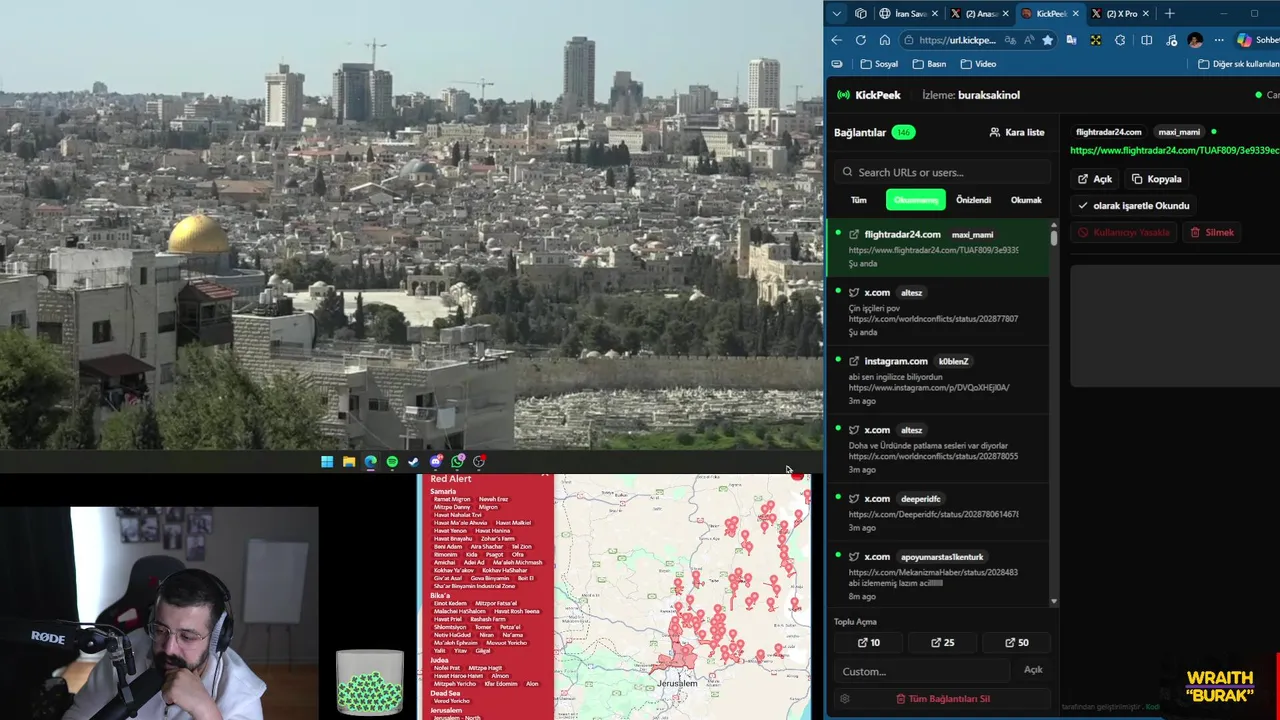This screenshot has height=720, width=1280.
Task: Click external-link icon on flightradar24.com entry
Action: click(854, 234)
